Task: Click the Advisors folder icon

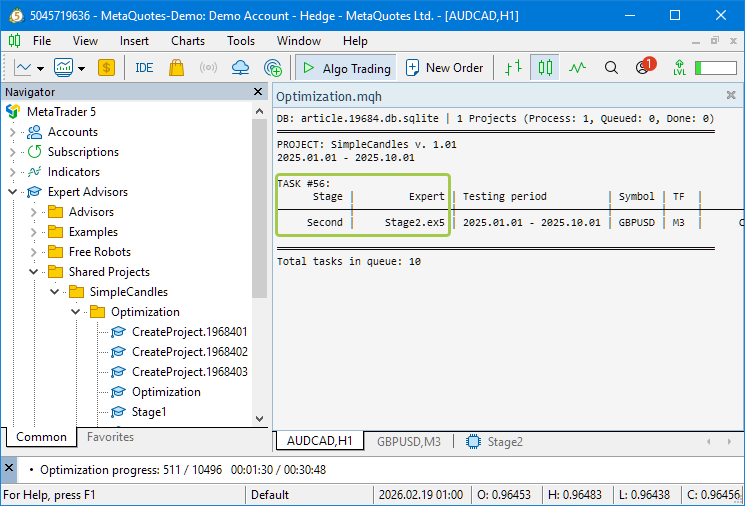Action: [56, 211]
